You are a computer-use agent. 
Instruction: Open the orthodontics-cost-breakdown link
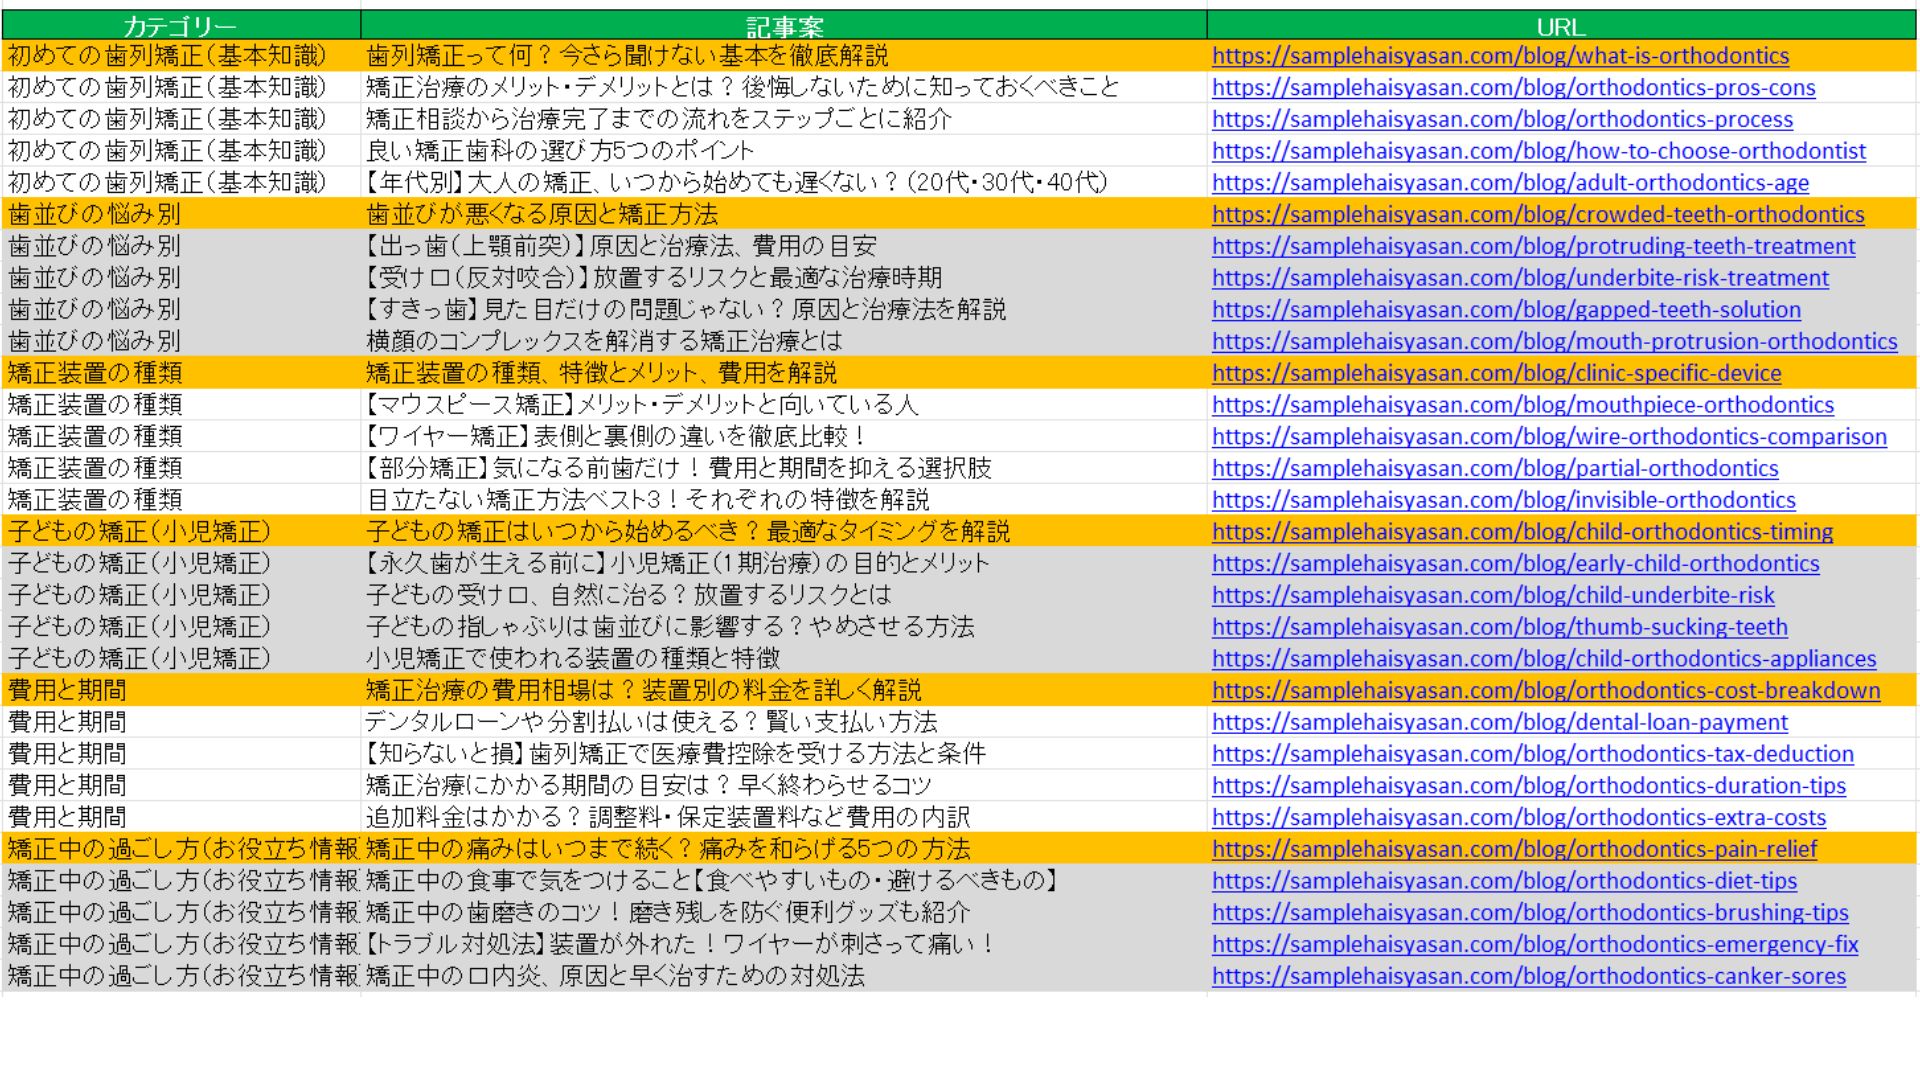pos(1545,691)
